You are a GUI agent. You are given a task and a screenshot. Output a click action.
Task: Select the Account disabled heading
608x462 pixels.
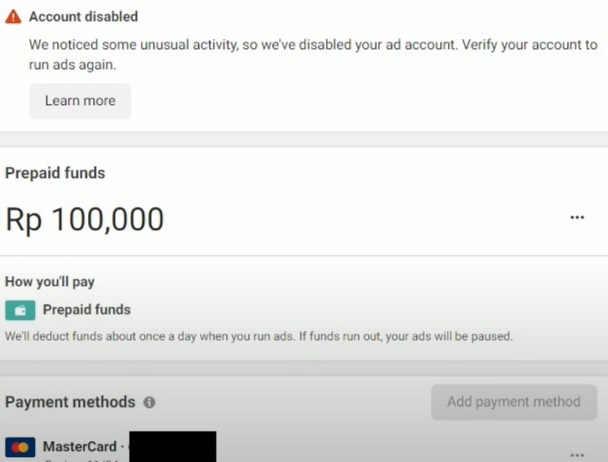tap(83, 17)
